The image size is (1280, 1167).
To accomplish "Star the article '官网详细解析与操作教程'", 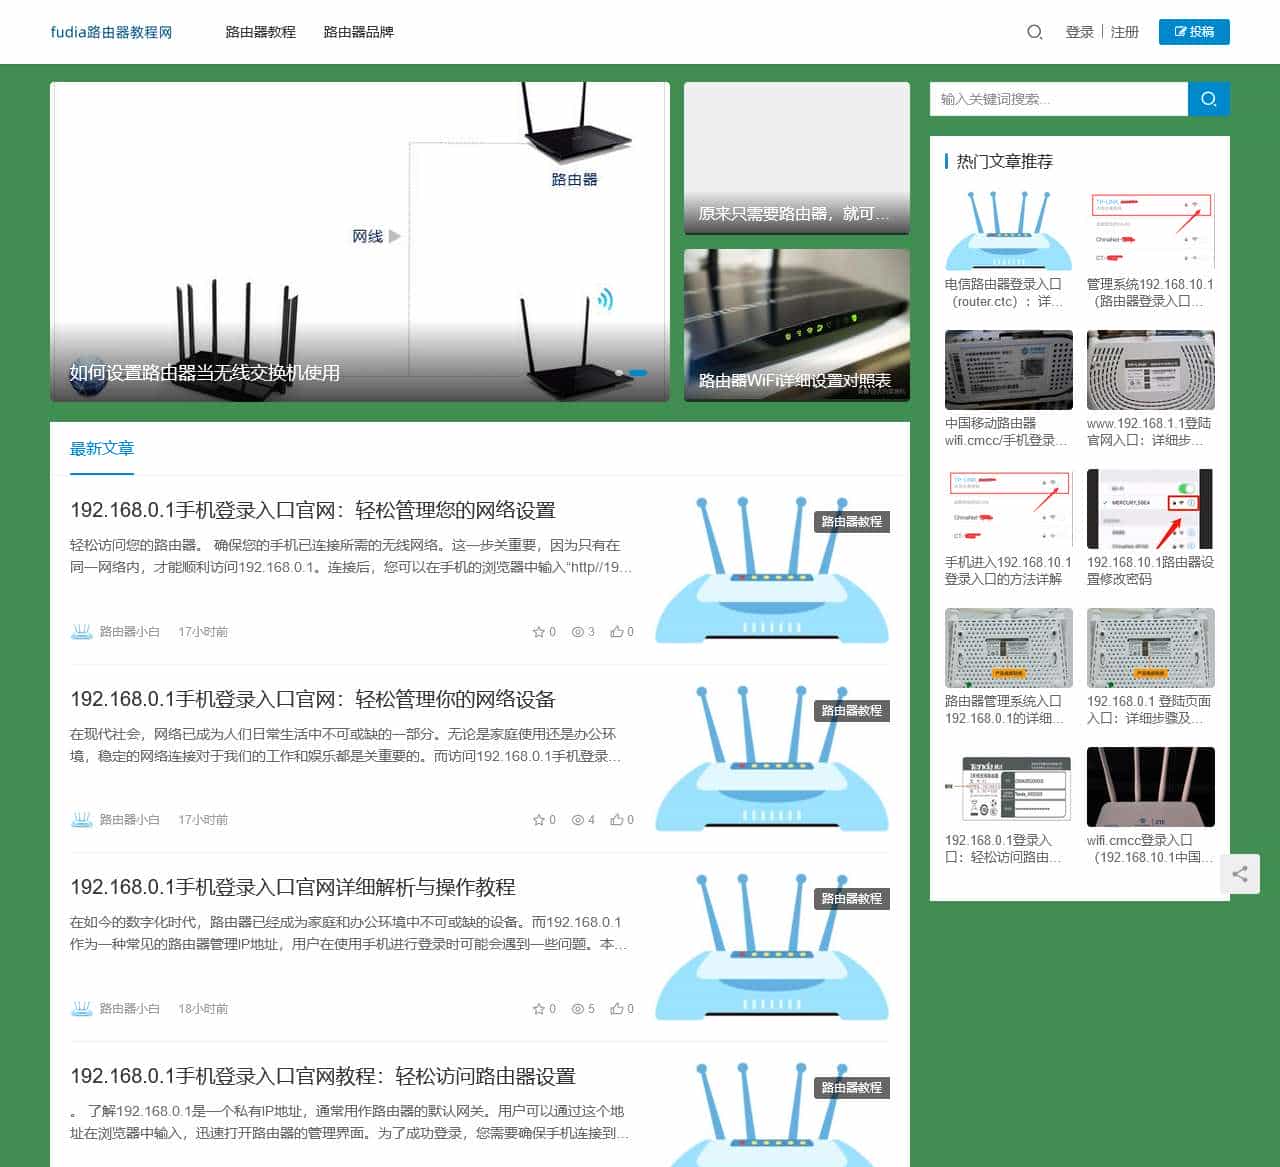I will point(539,1009).
